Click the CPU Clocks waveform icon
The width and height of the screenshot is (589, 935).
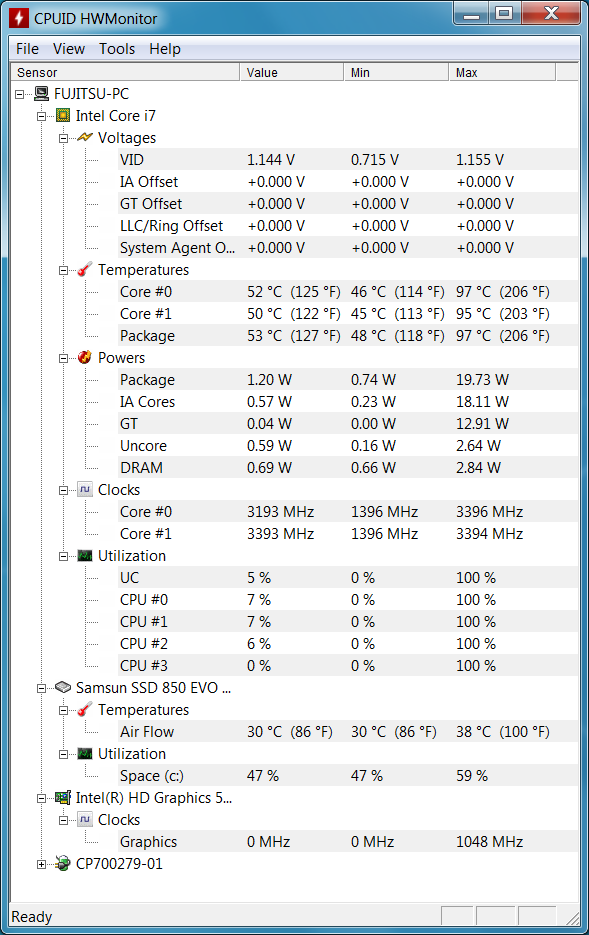pos(85,490)
